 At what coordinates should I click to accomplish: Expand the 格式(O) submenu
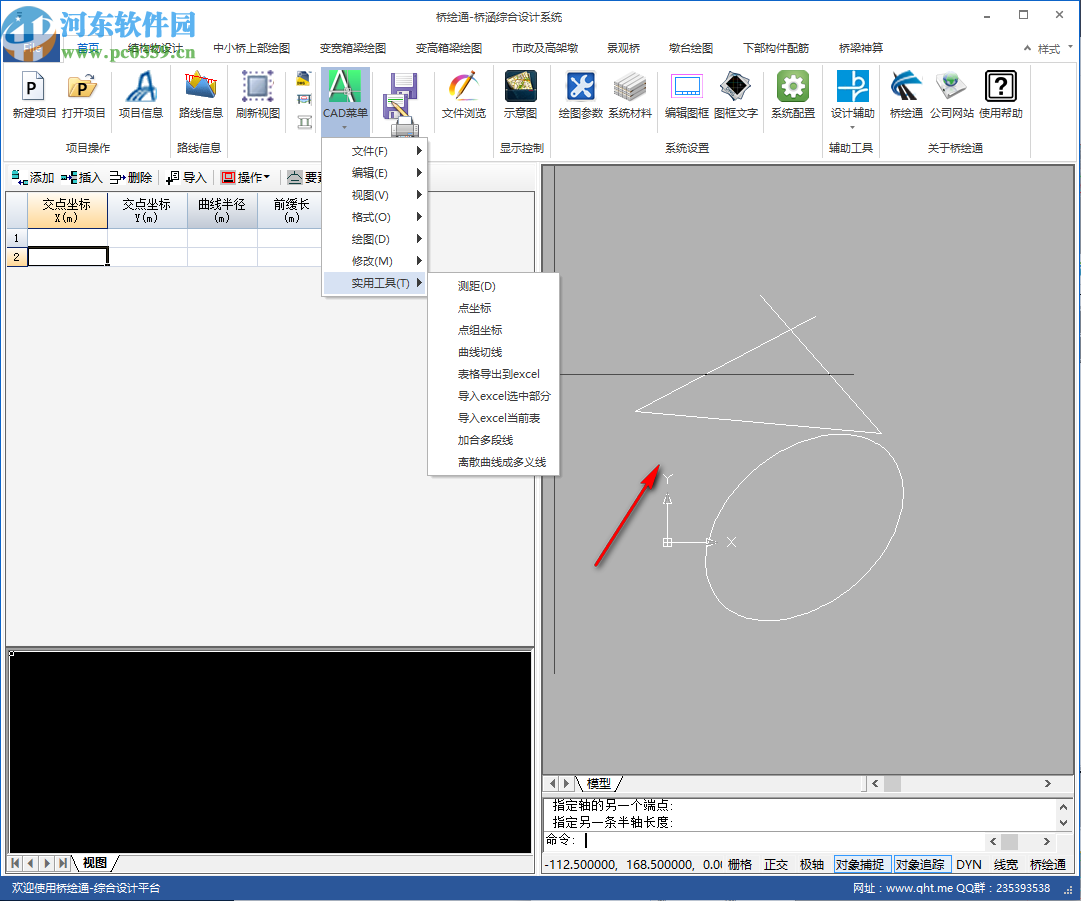[x=375, y=217]
